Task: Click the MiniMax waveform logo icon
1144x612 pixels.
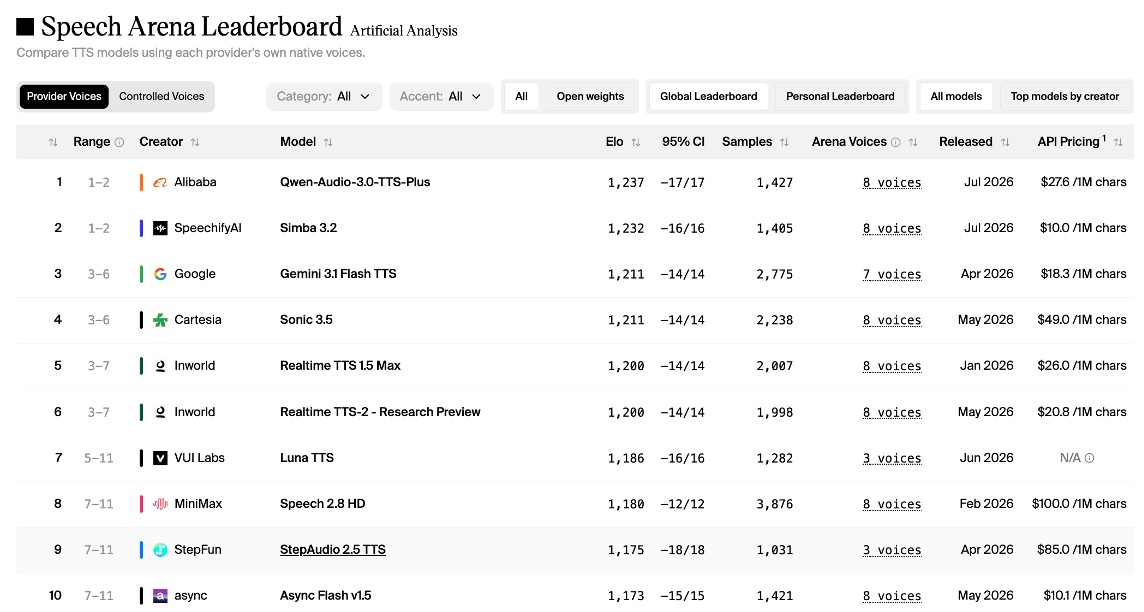Action: tap(161, 504)
